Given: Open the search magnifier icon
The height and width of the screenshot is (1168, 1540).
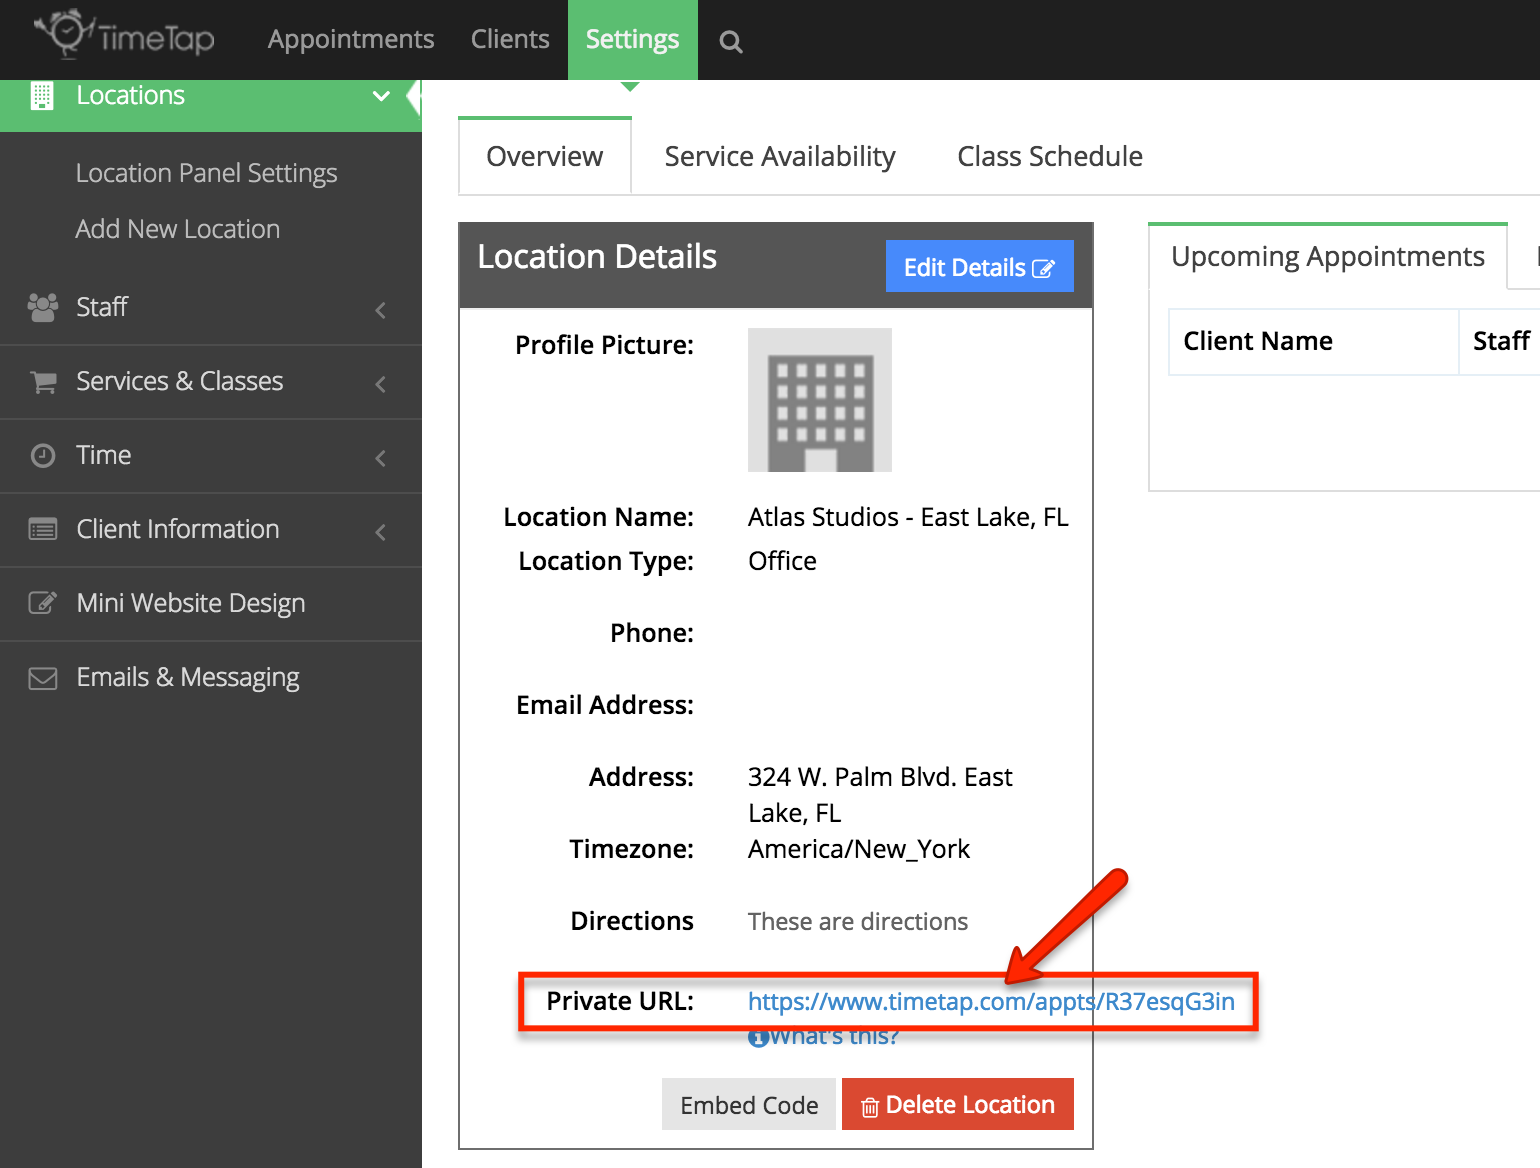Looking at the screenshot, I should [x=731, y=42].
